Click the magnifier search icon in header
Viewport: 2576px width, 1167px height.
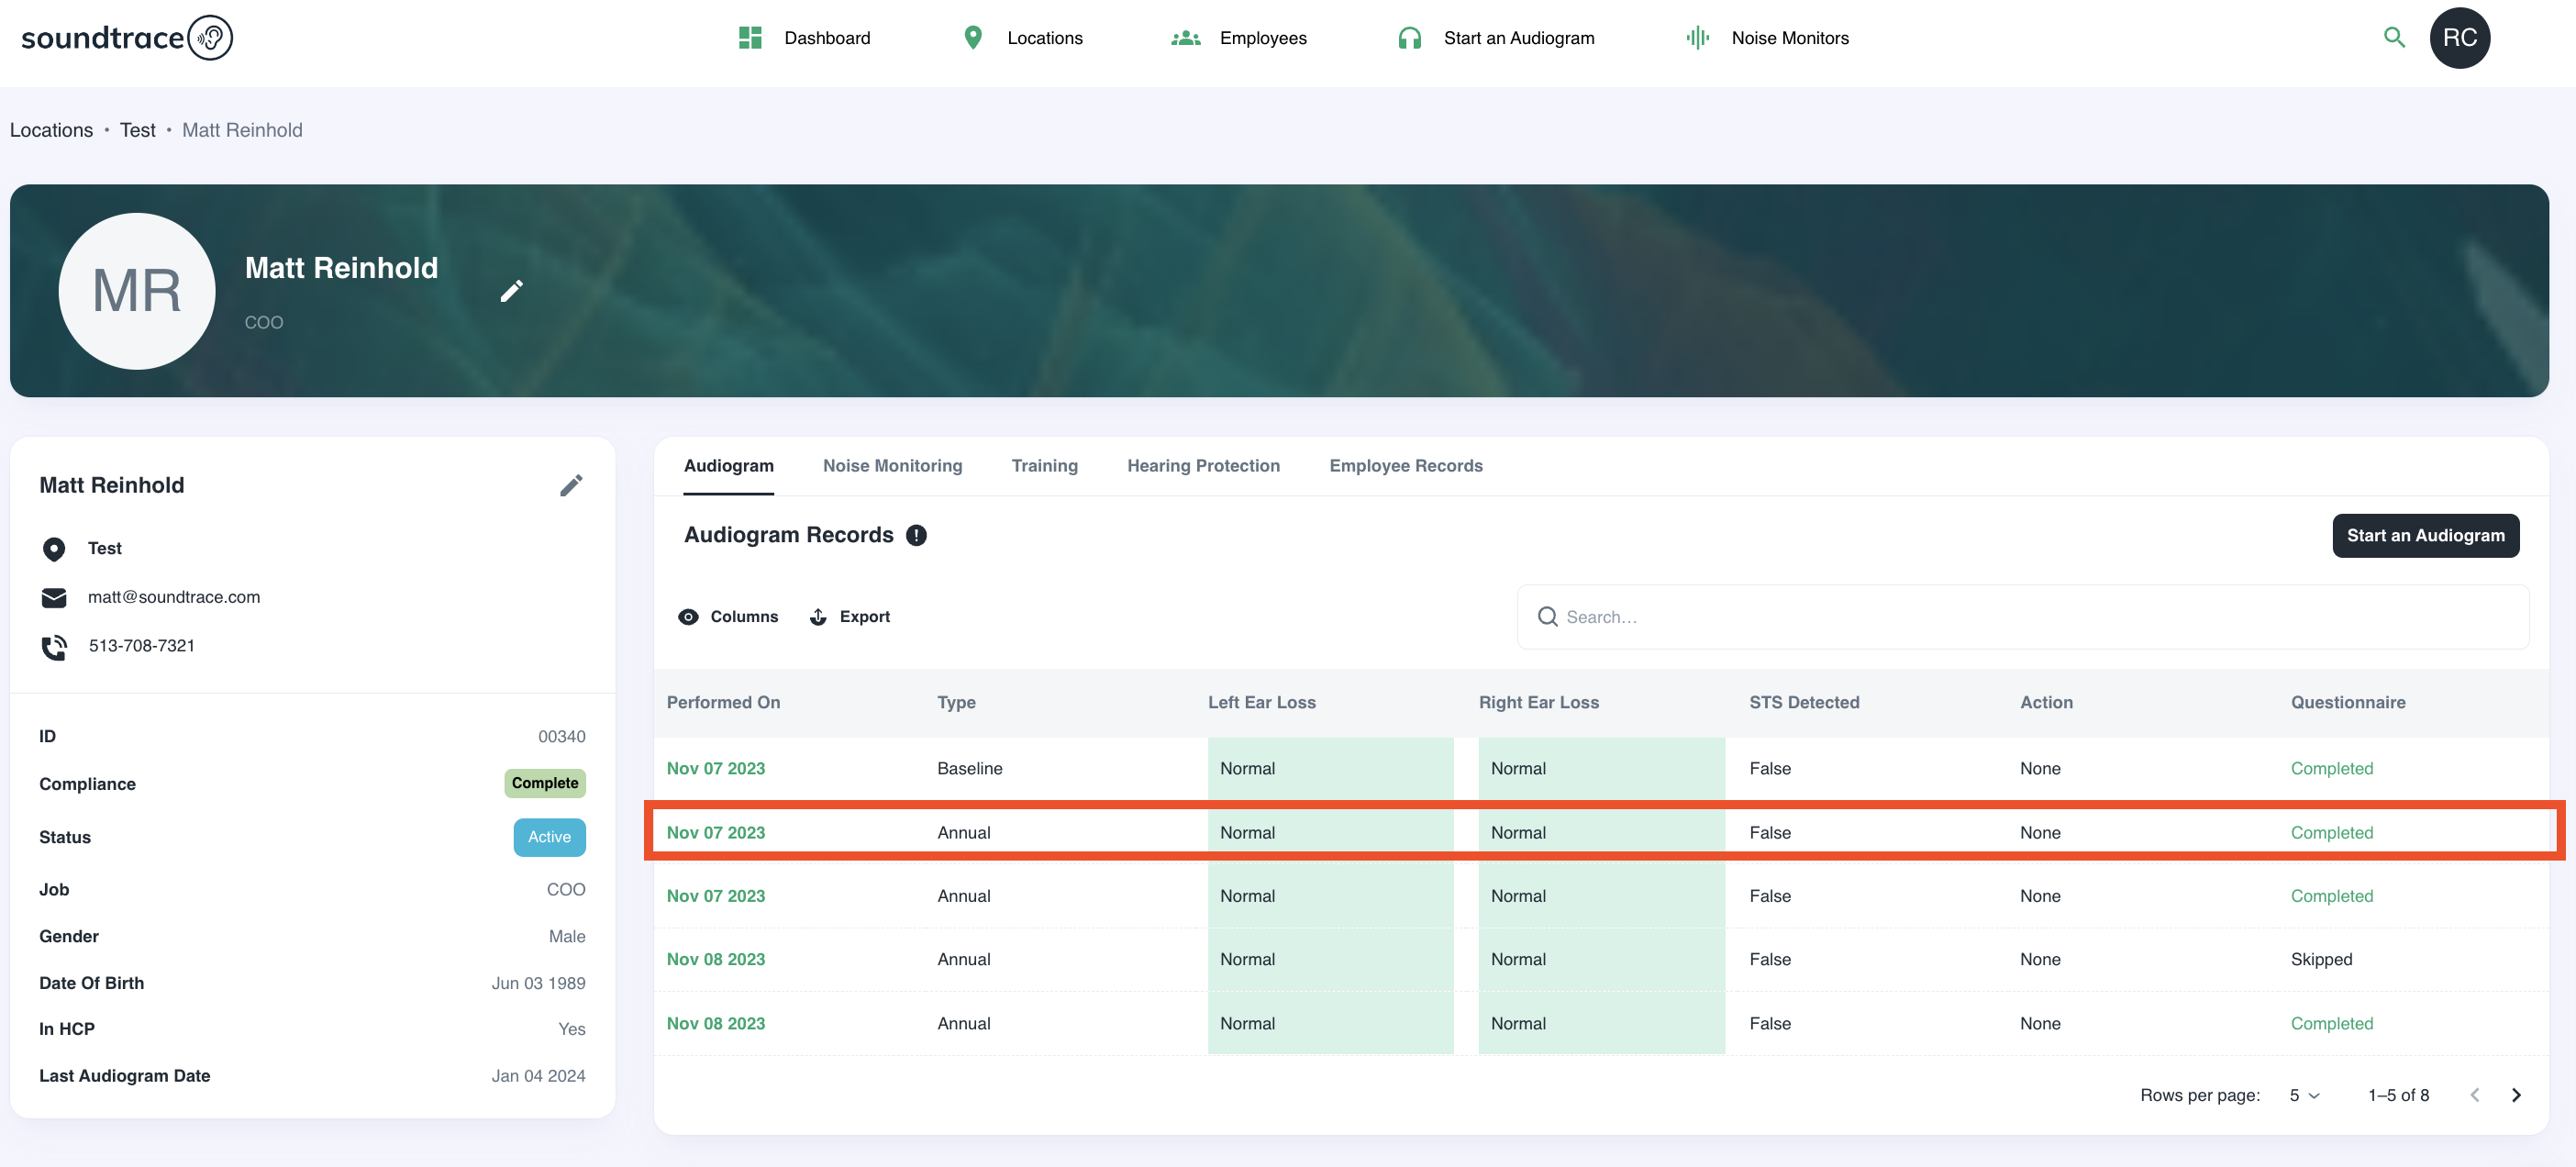[2393, 38]
